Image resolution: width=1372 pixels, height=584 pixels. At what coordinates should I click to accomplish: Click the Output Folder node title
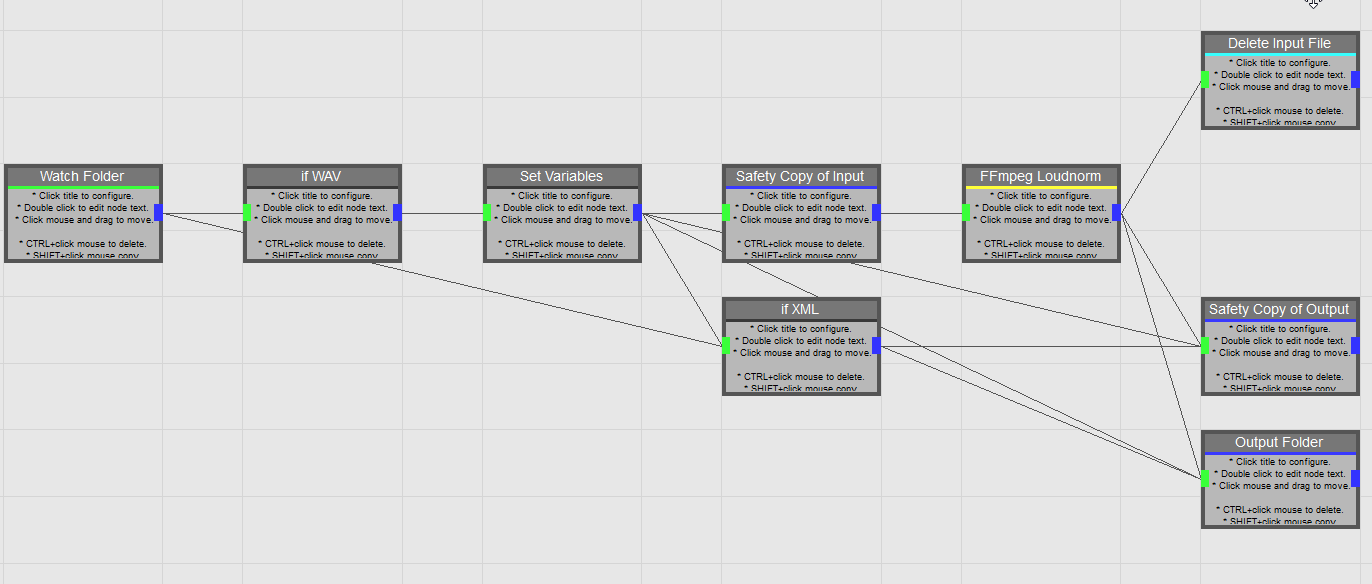1279,442
